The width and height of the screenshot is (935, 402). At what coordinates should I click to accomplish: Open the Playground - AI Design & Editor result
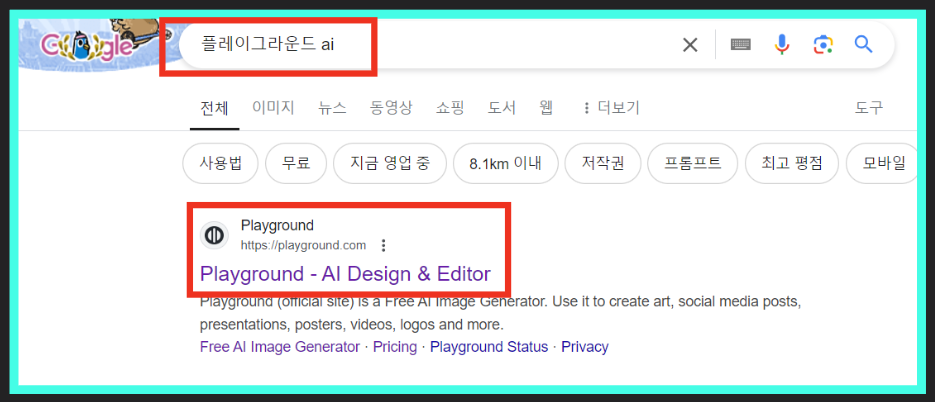click(345, 274)
